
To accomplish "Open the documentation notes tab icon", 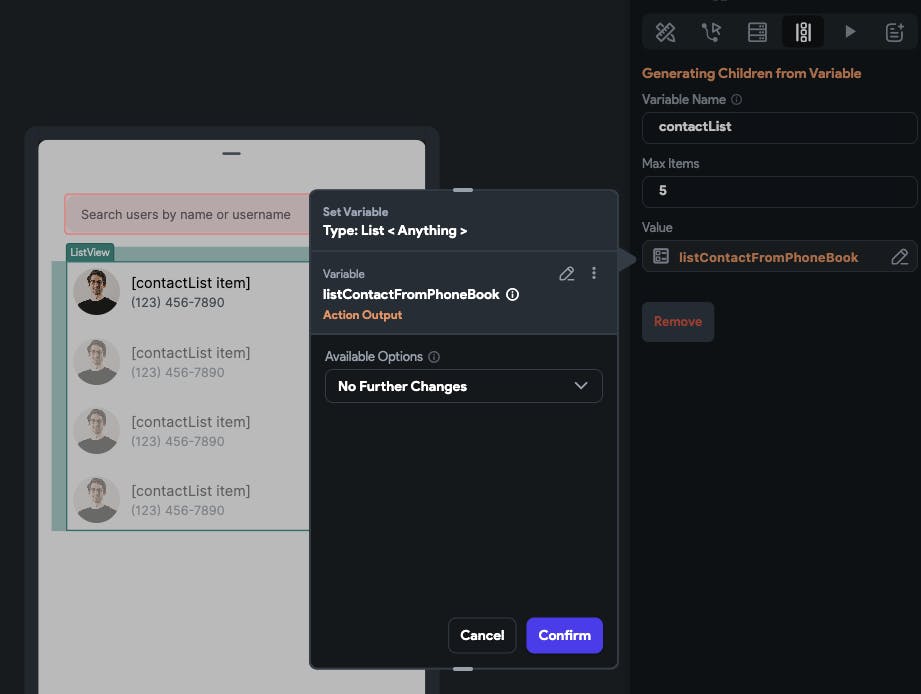I will point(895,32).
